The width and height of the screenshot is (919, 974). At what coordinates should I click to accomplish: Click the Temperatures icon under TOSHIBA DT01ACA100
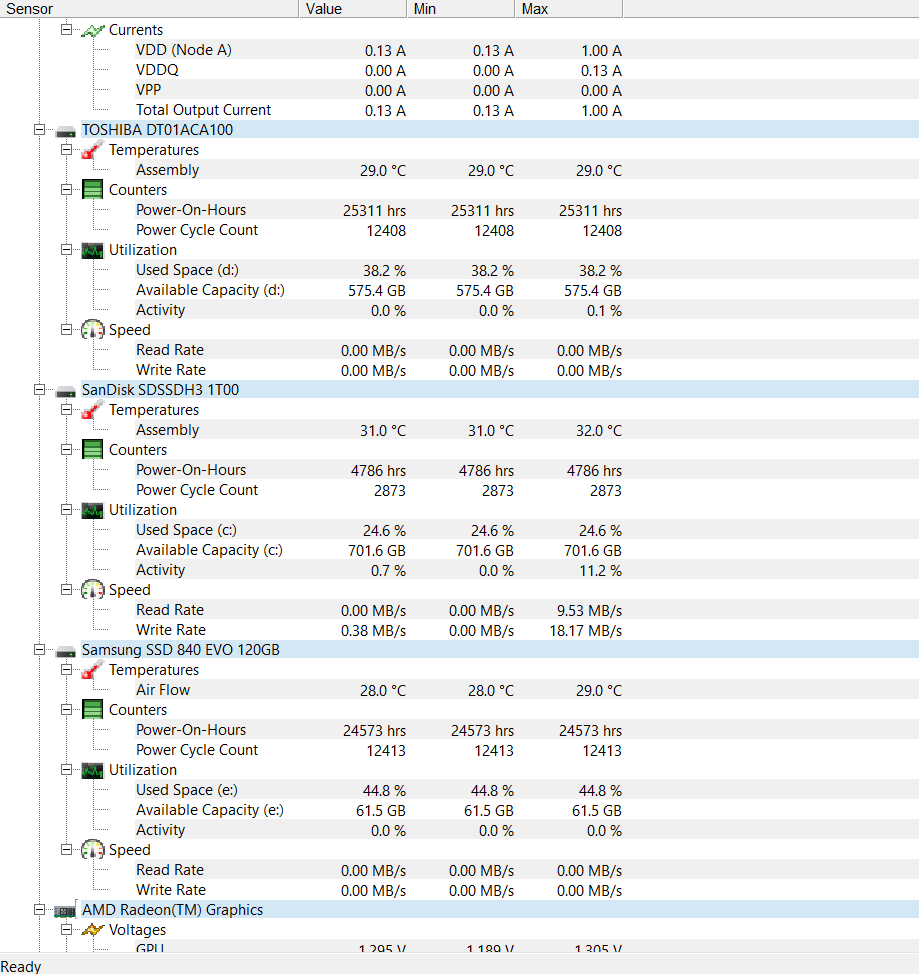(x=92, y=149)
